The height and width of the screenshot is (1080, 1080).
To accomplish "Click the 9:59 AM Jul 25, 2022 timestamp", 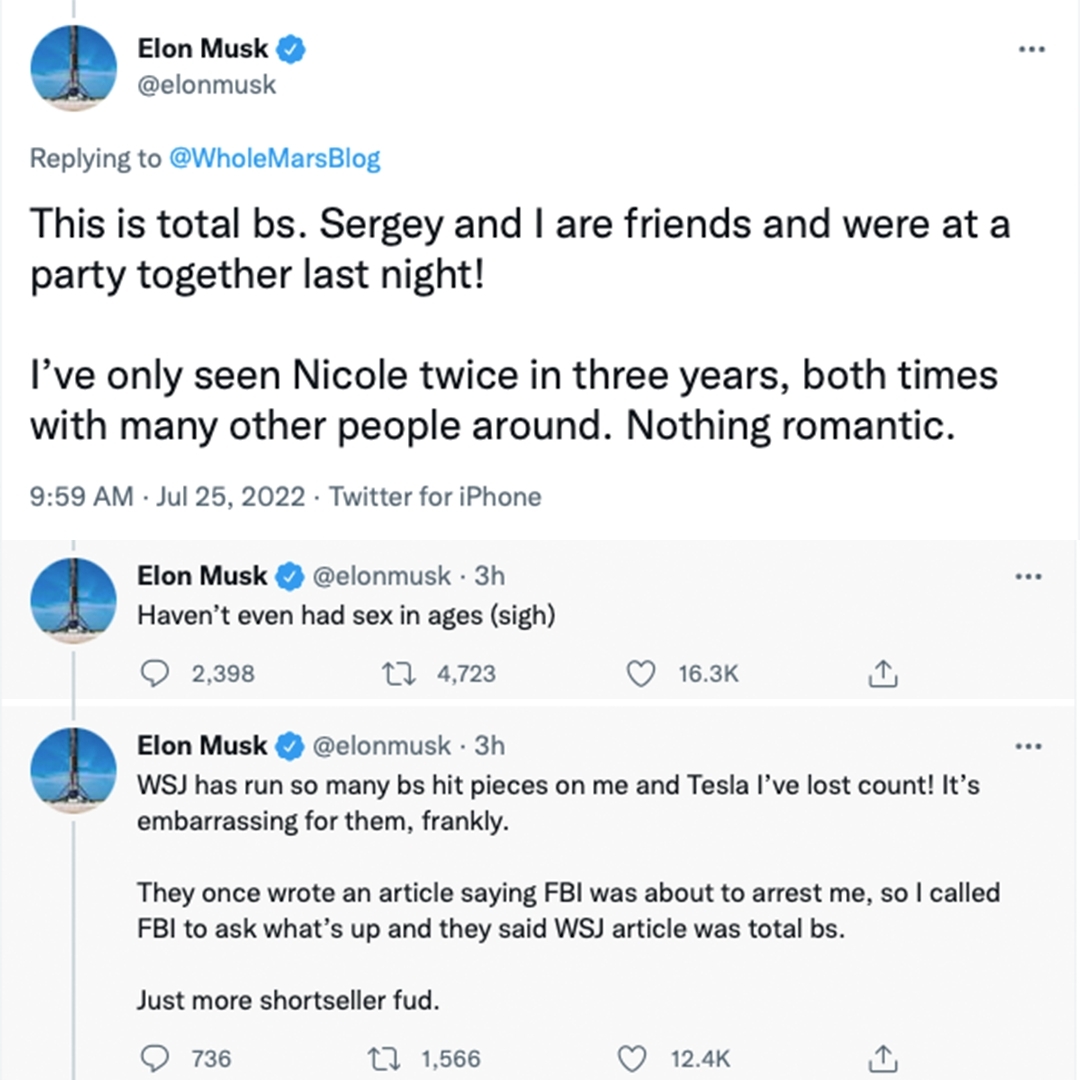I will point(167,496).
